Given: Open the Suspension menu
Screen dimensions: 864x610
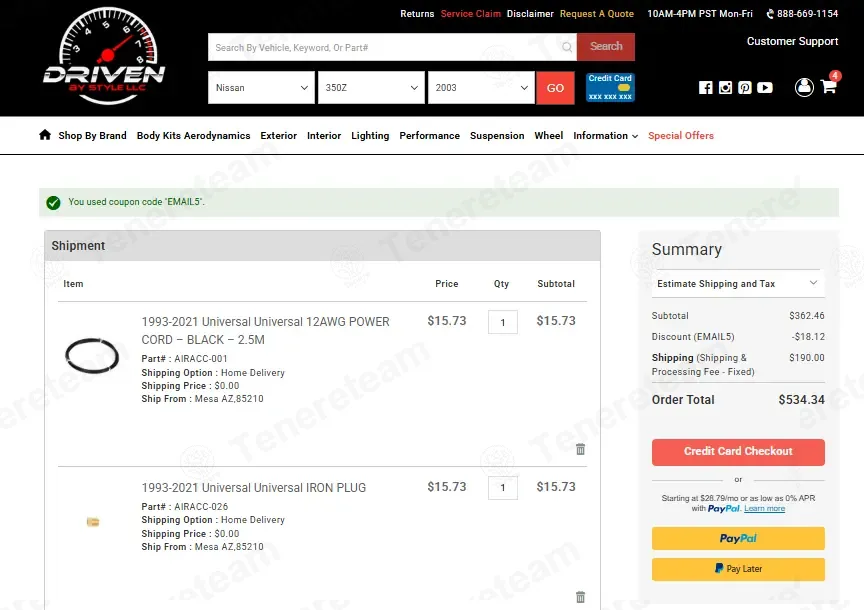Looking at the screenshot, I should [x=497, y=136].
